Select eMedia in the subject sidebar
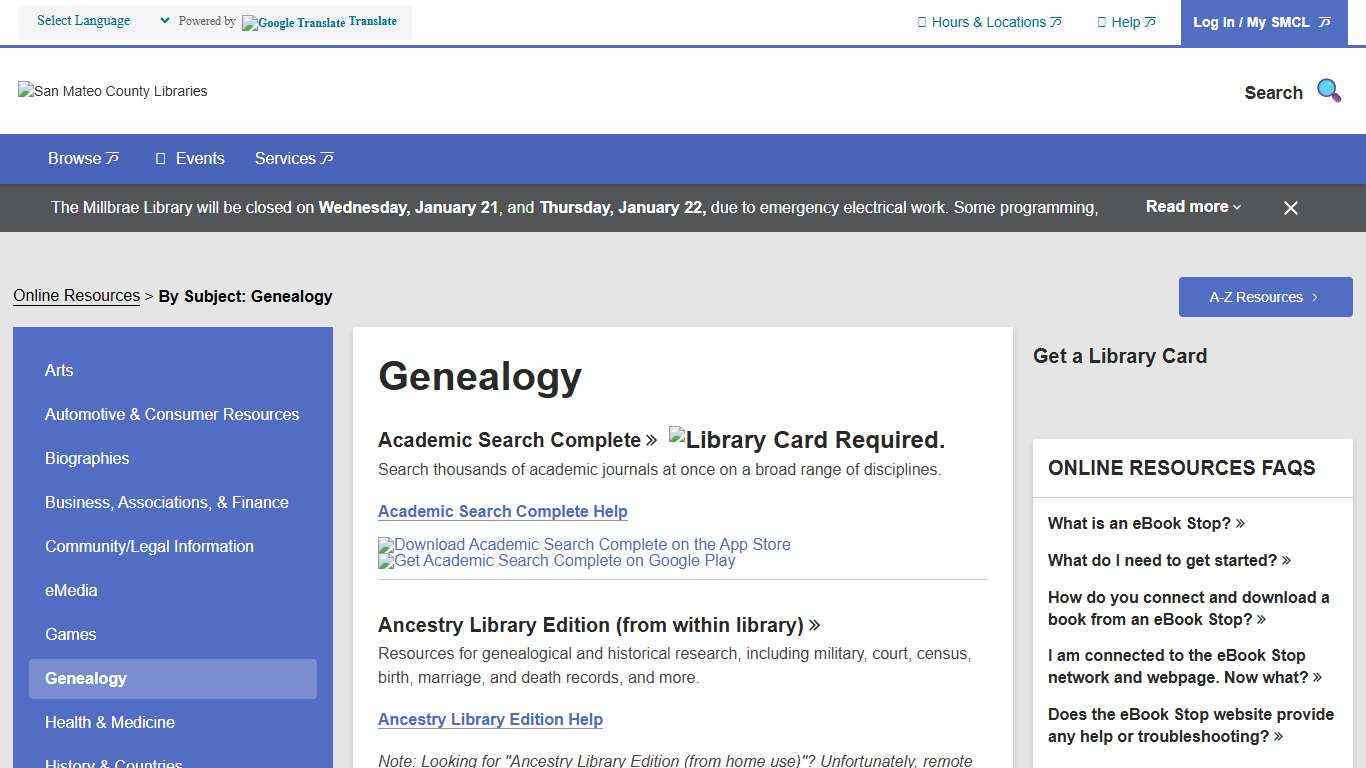This screenshot has width=1366, height=768. tap(71, 590)
